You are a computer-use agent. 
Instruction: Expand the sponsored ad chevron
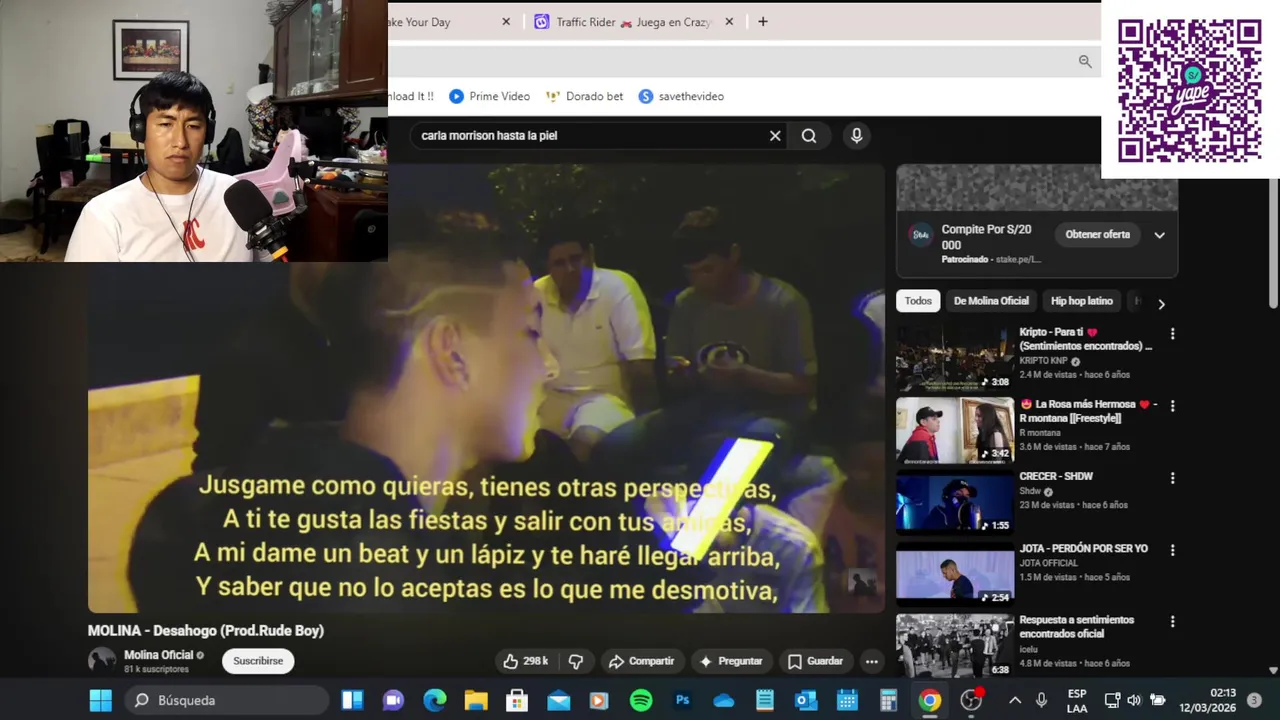[1159, 235]
